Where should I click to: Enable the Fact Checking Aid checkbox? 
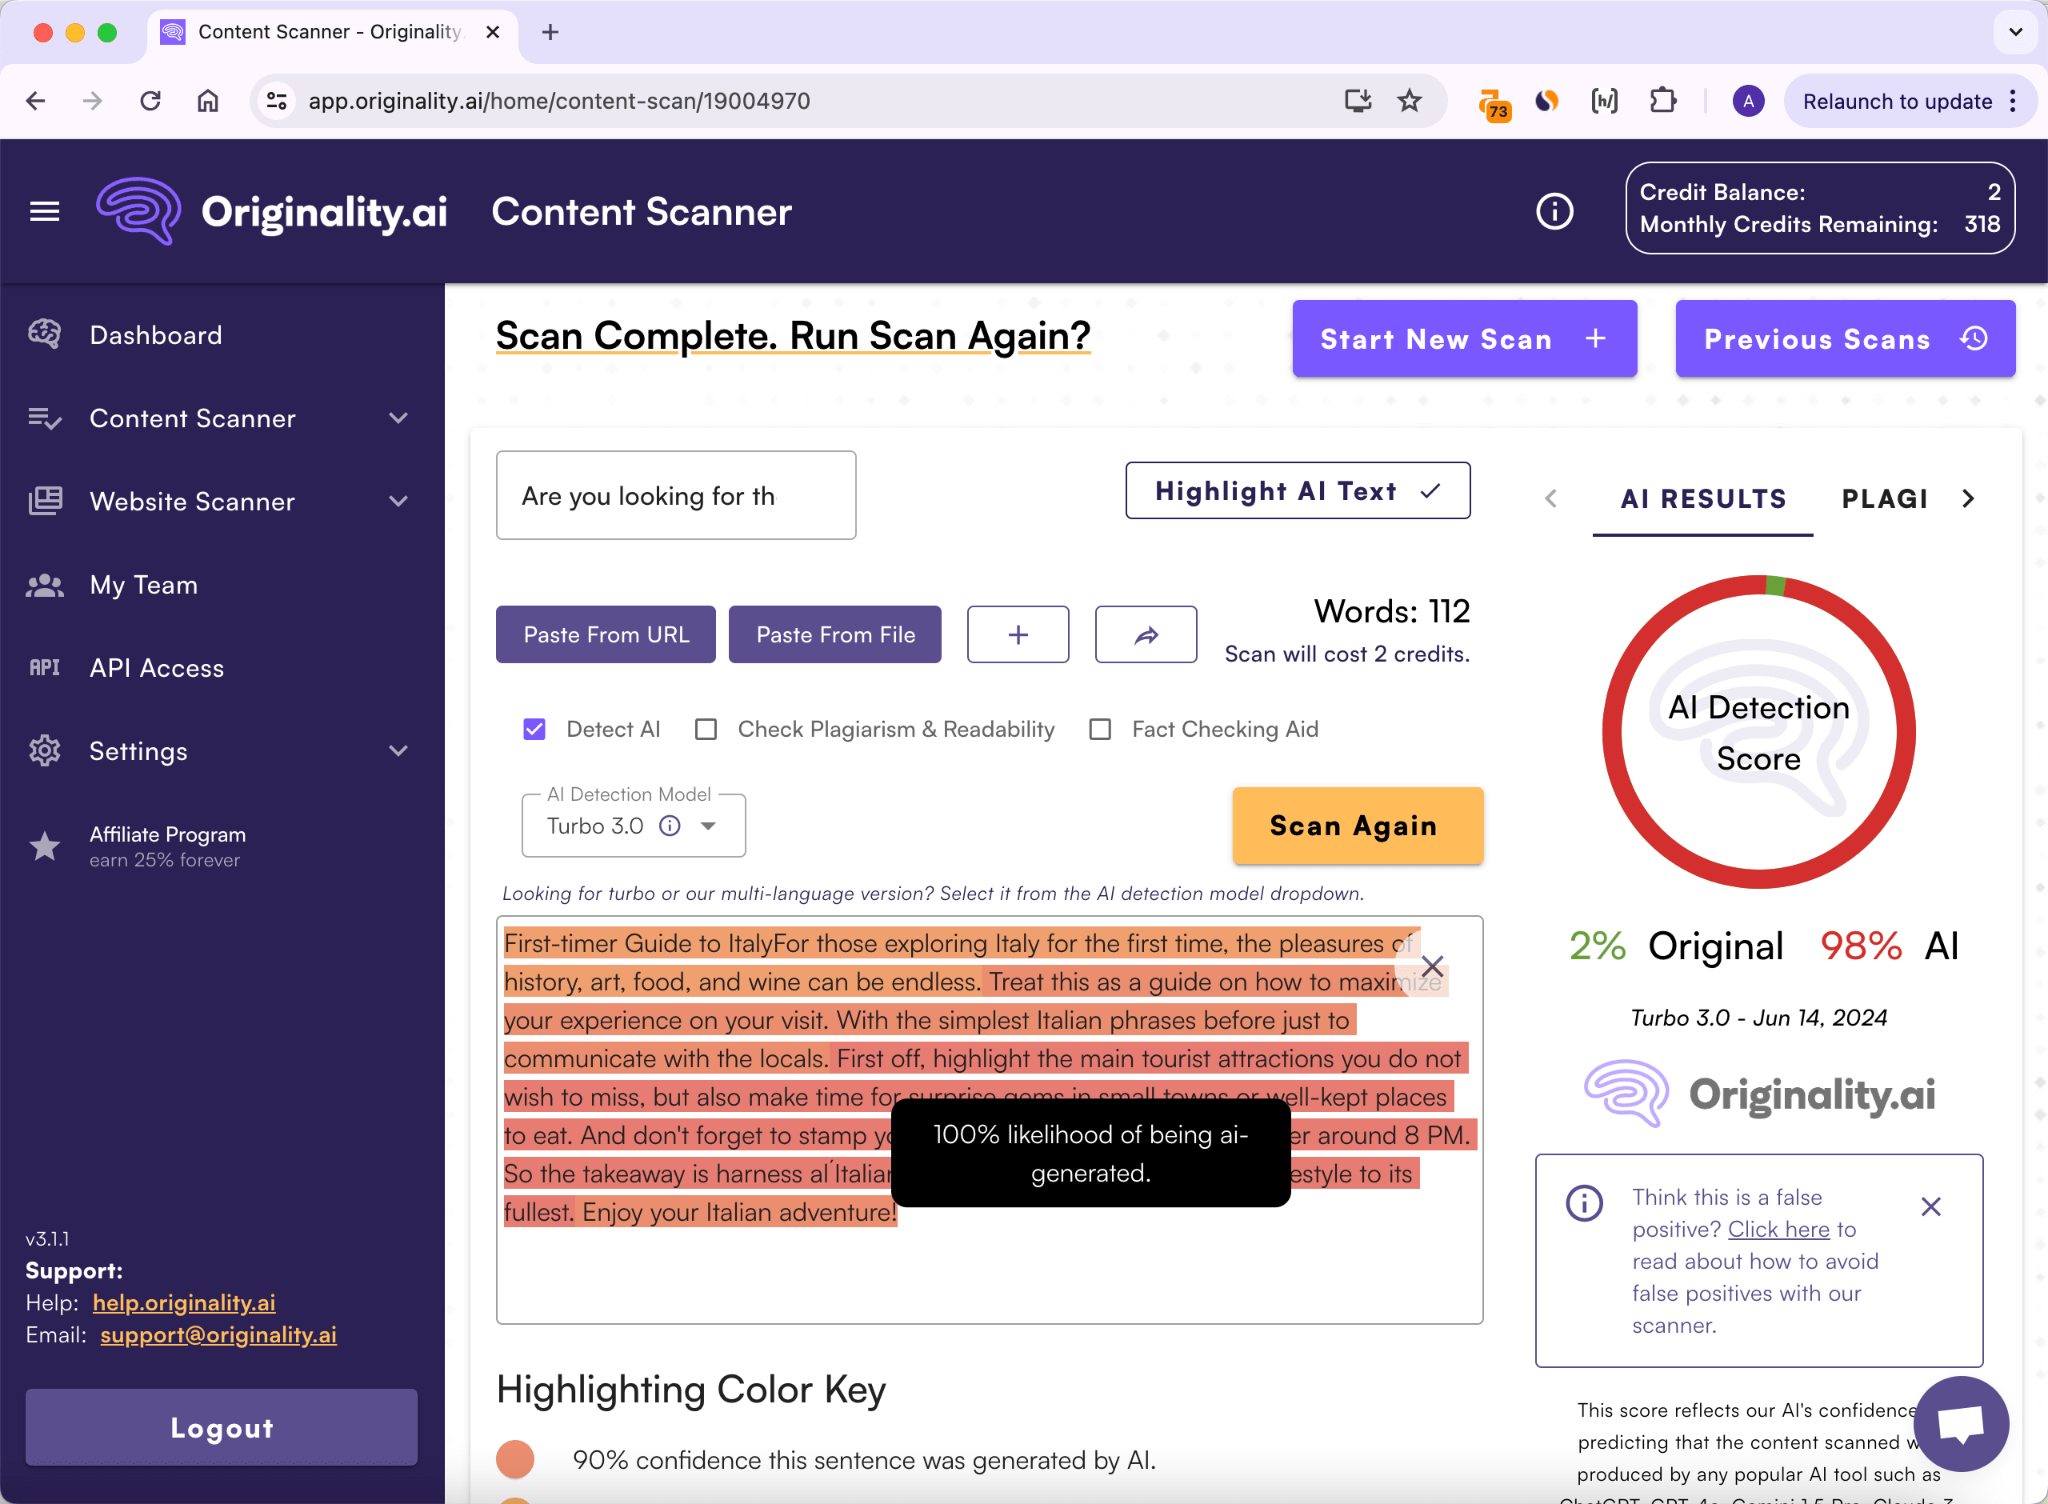click(x=1100, y=728)
